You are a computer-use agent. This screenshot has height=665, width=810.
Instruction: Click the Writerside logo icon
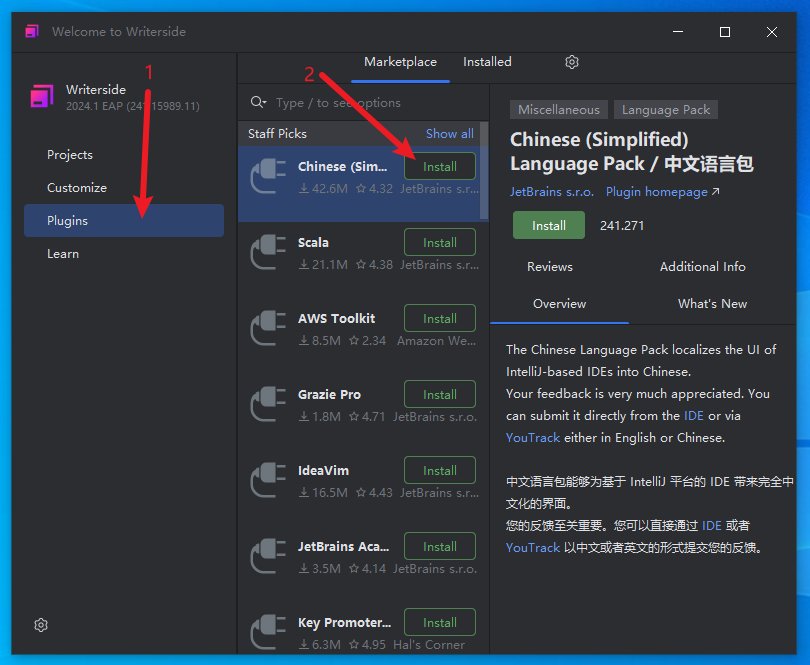41,97
